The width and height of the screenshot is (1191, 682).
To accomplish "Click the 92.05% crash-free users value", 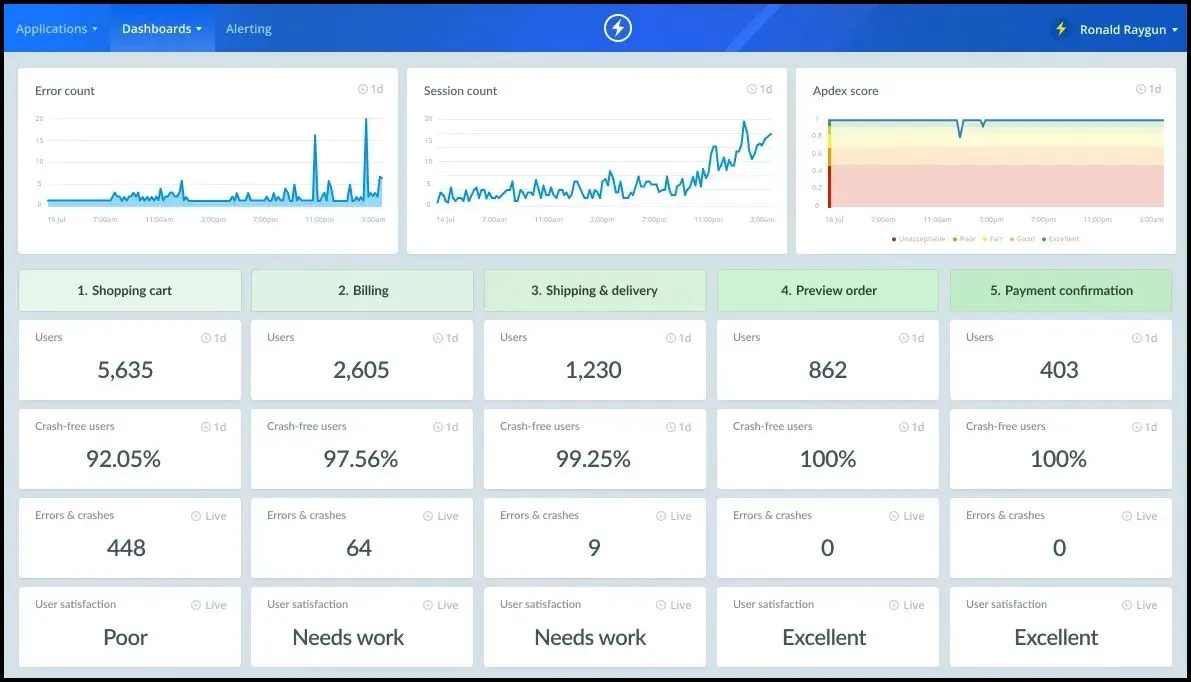I will (x=123, y=459).
